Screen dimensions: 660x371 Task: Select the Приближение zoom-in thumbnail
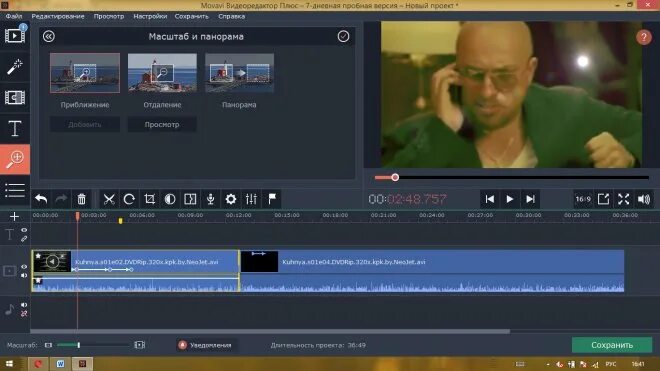tap(85, 73)
